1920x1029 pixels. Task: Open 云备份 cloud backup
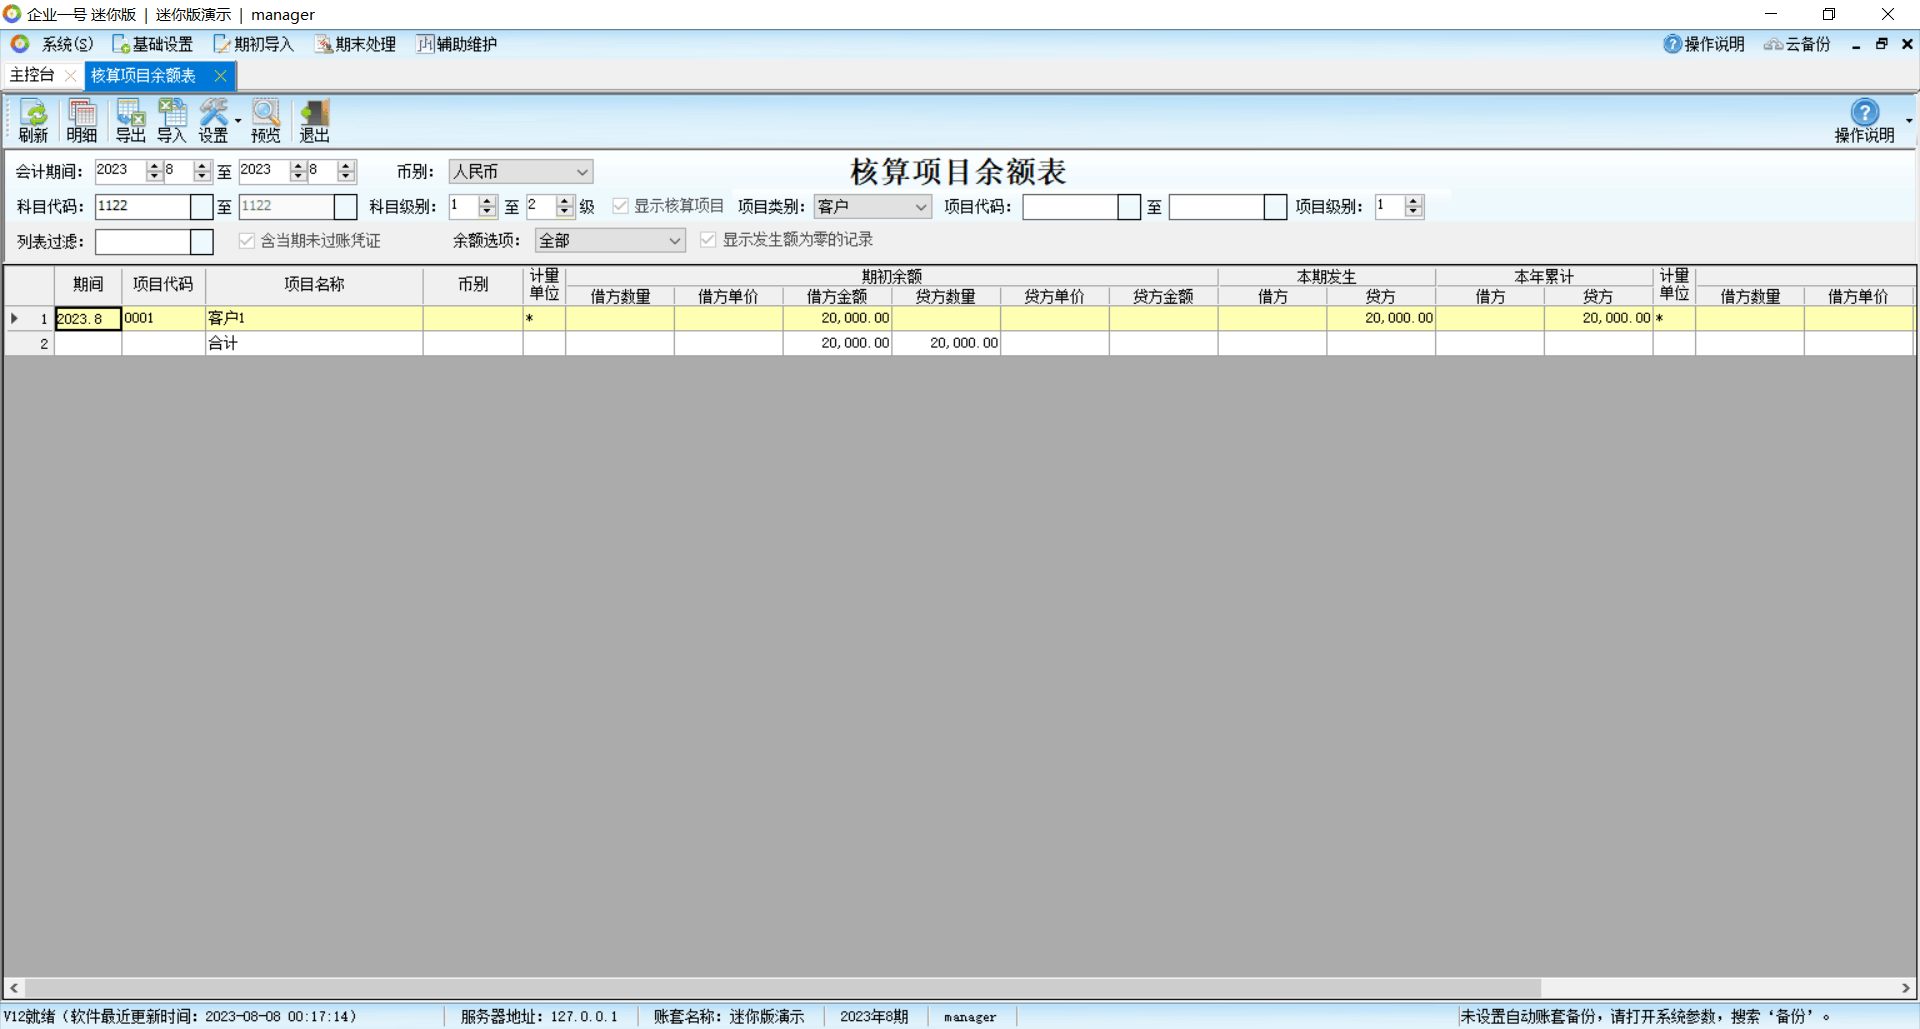1797,44
